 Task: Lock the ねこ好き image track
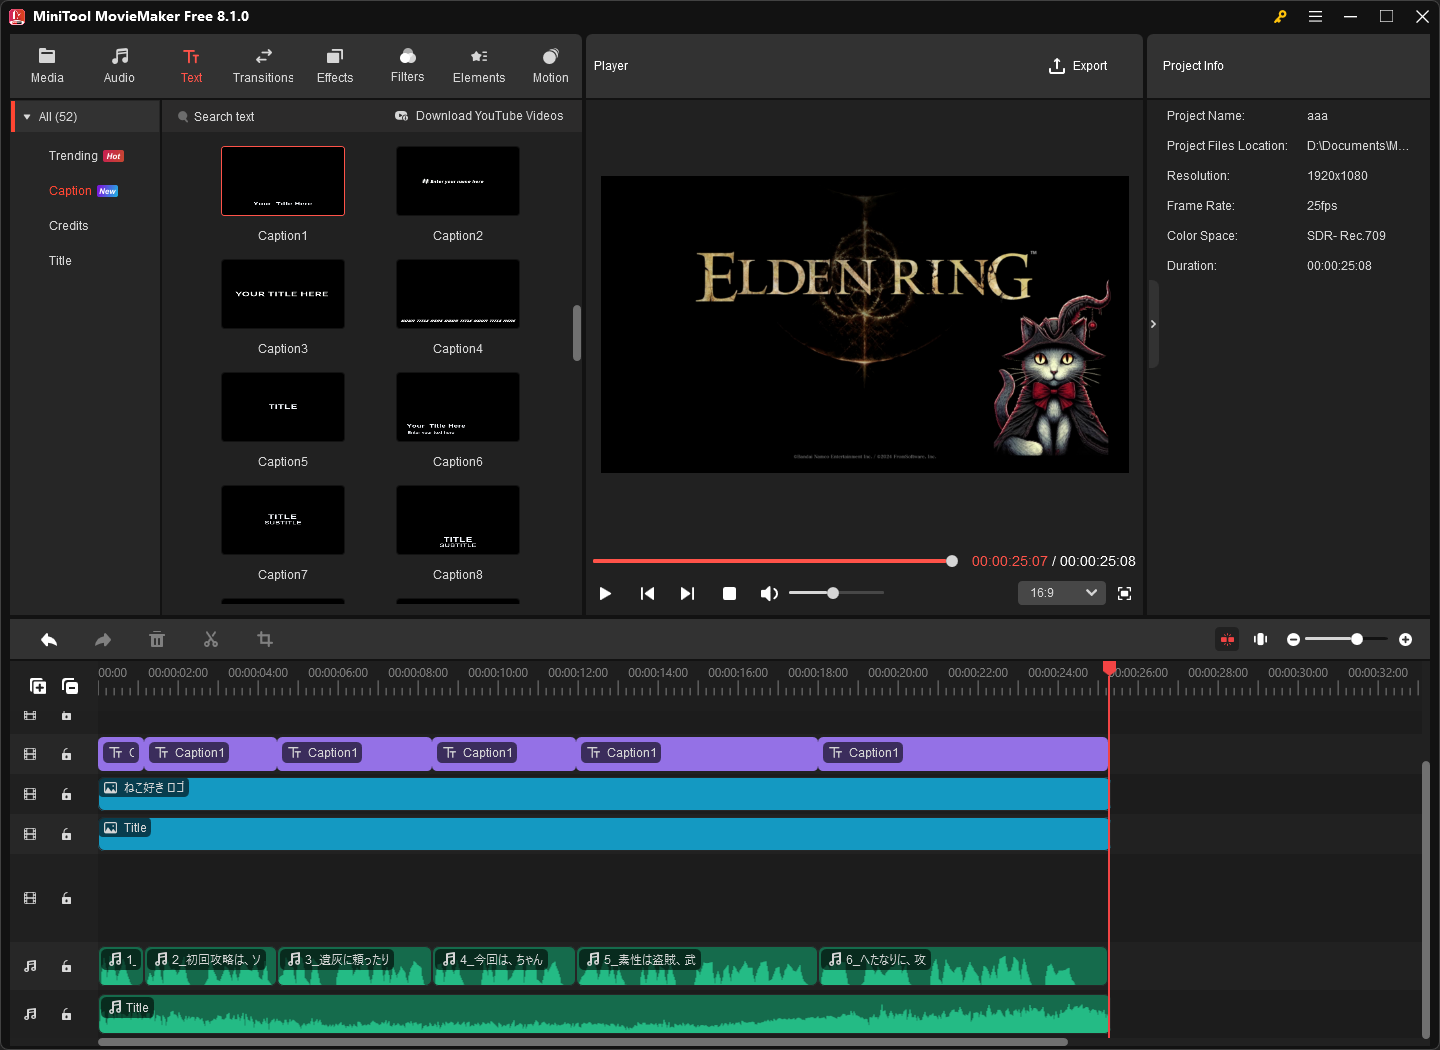[x=66, y=795]
